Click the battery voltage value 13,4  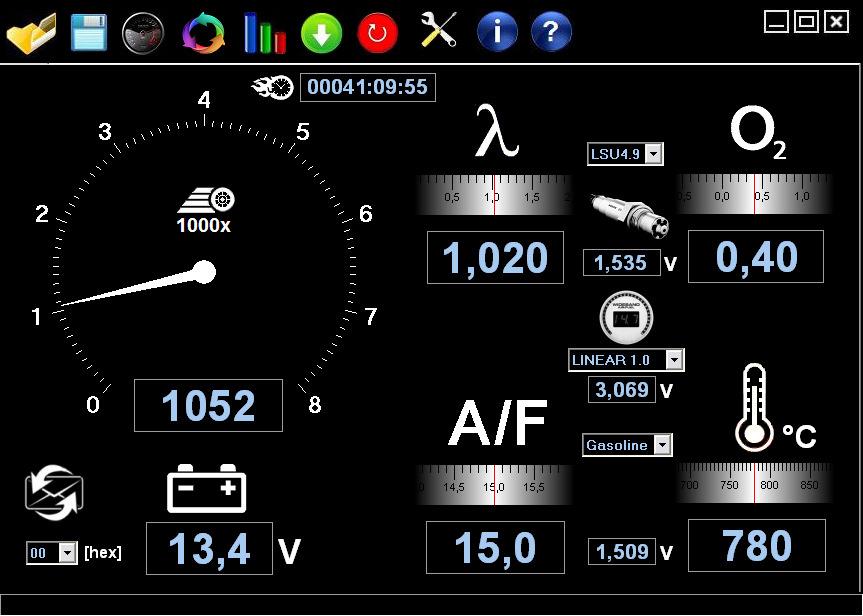(209, 548)
